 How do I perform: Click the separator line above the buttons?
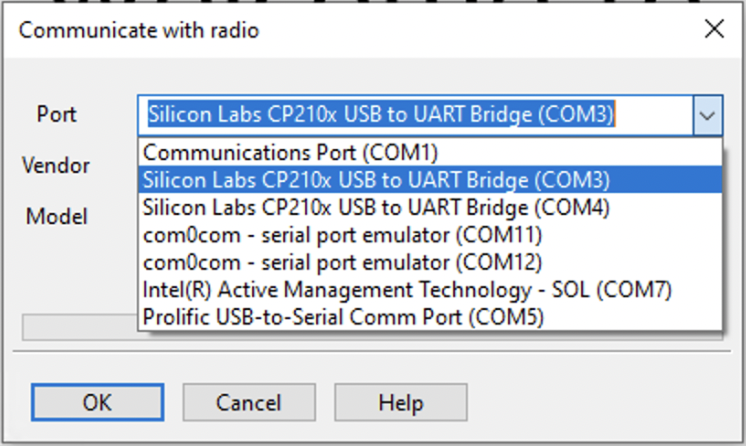(372, 352)
